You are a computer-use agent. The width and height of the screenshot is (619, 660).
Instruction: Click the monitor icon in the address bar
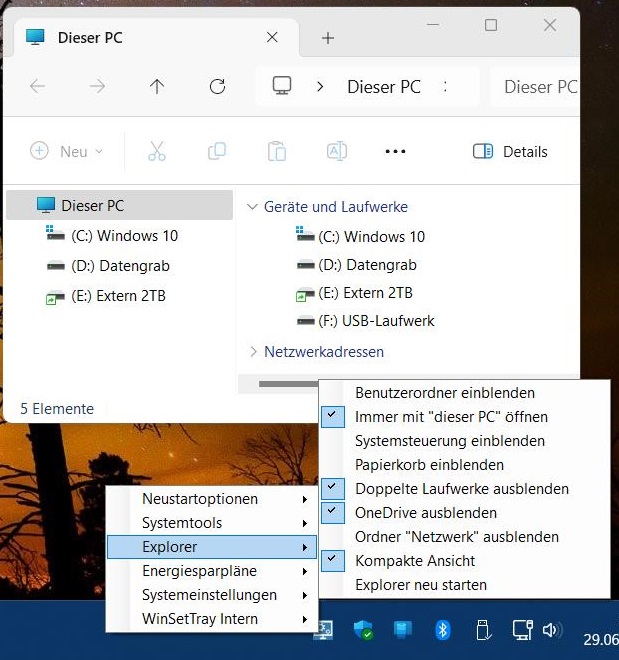[282, 85]
